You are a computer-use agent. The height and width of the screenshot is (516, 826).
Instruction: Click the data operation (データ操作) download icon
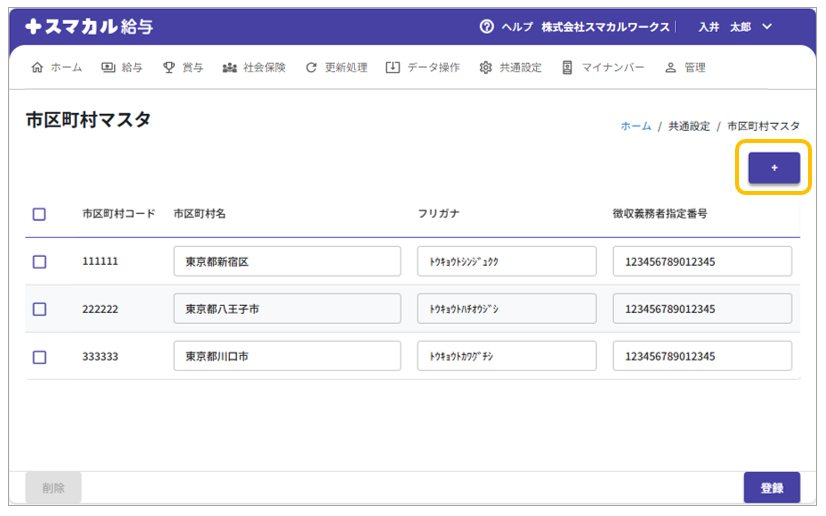pos(393,68)
